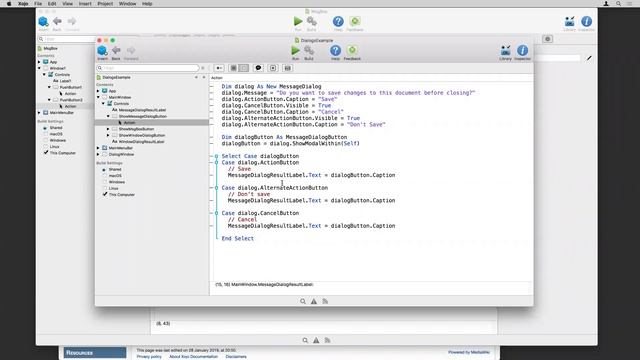Open Help in DialogExample toolbar
The image size is (640, 360).
[x=335, y=51]
